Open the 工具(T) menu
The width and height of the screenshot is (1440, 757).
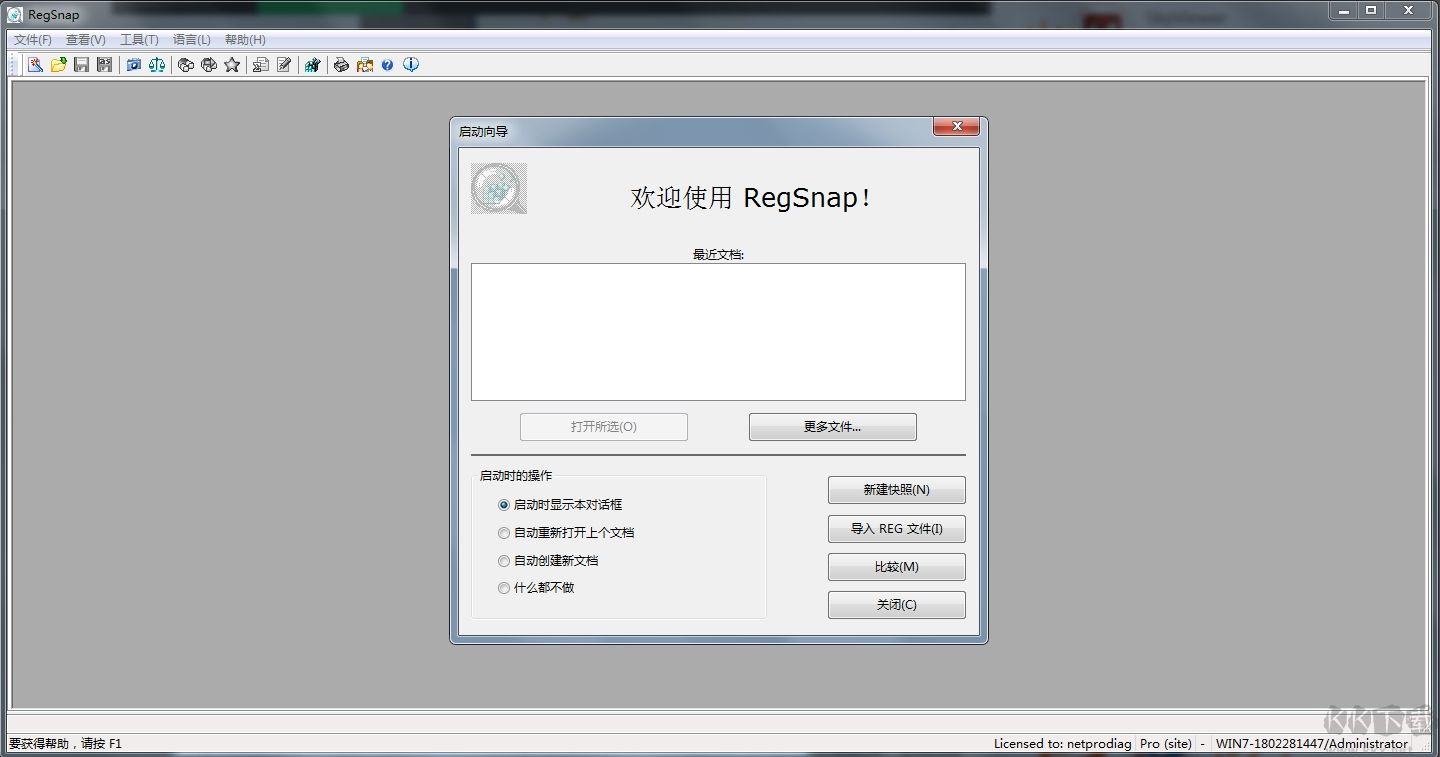139,40
